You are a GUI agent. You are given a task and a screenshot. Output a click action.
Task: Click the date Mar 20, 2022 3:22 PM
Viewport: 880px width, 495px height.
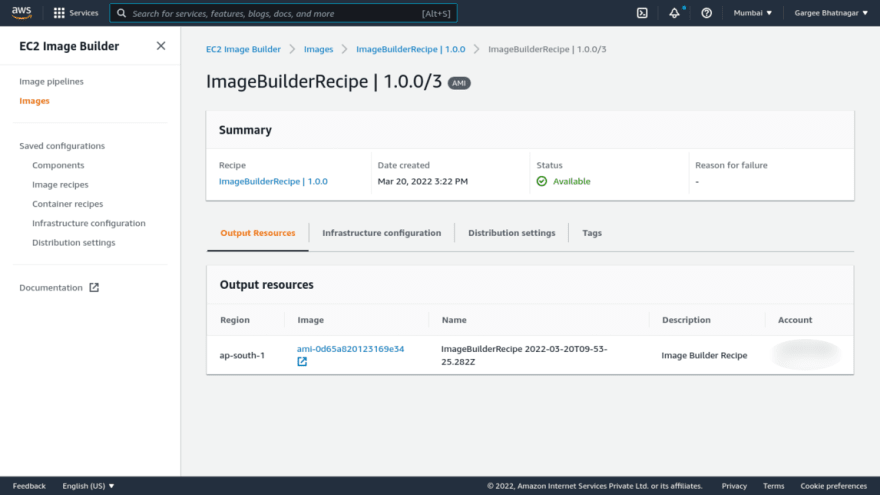[423, 181]
